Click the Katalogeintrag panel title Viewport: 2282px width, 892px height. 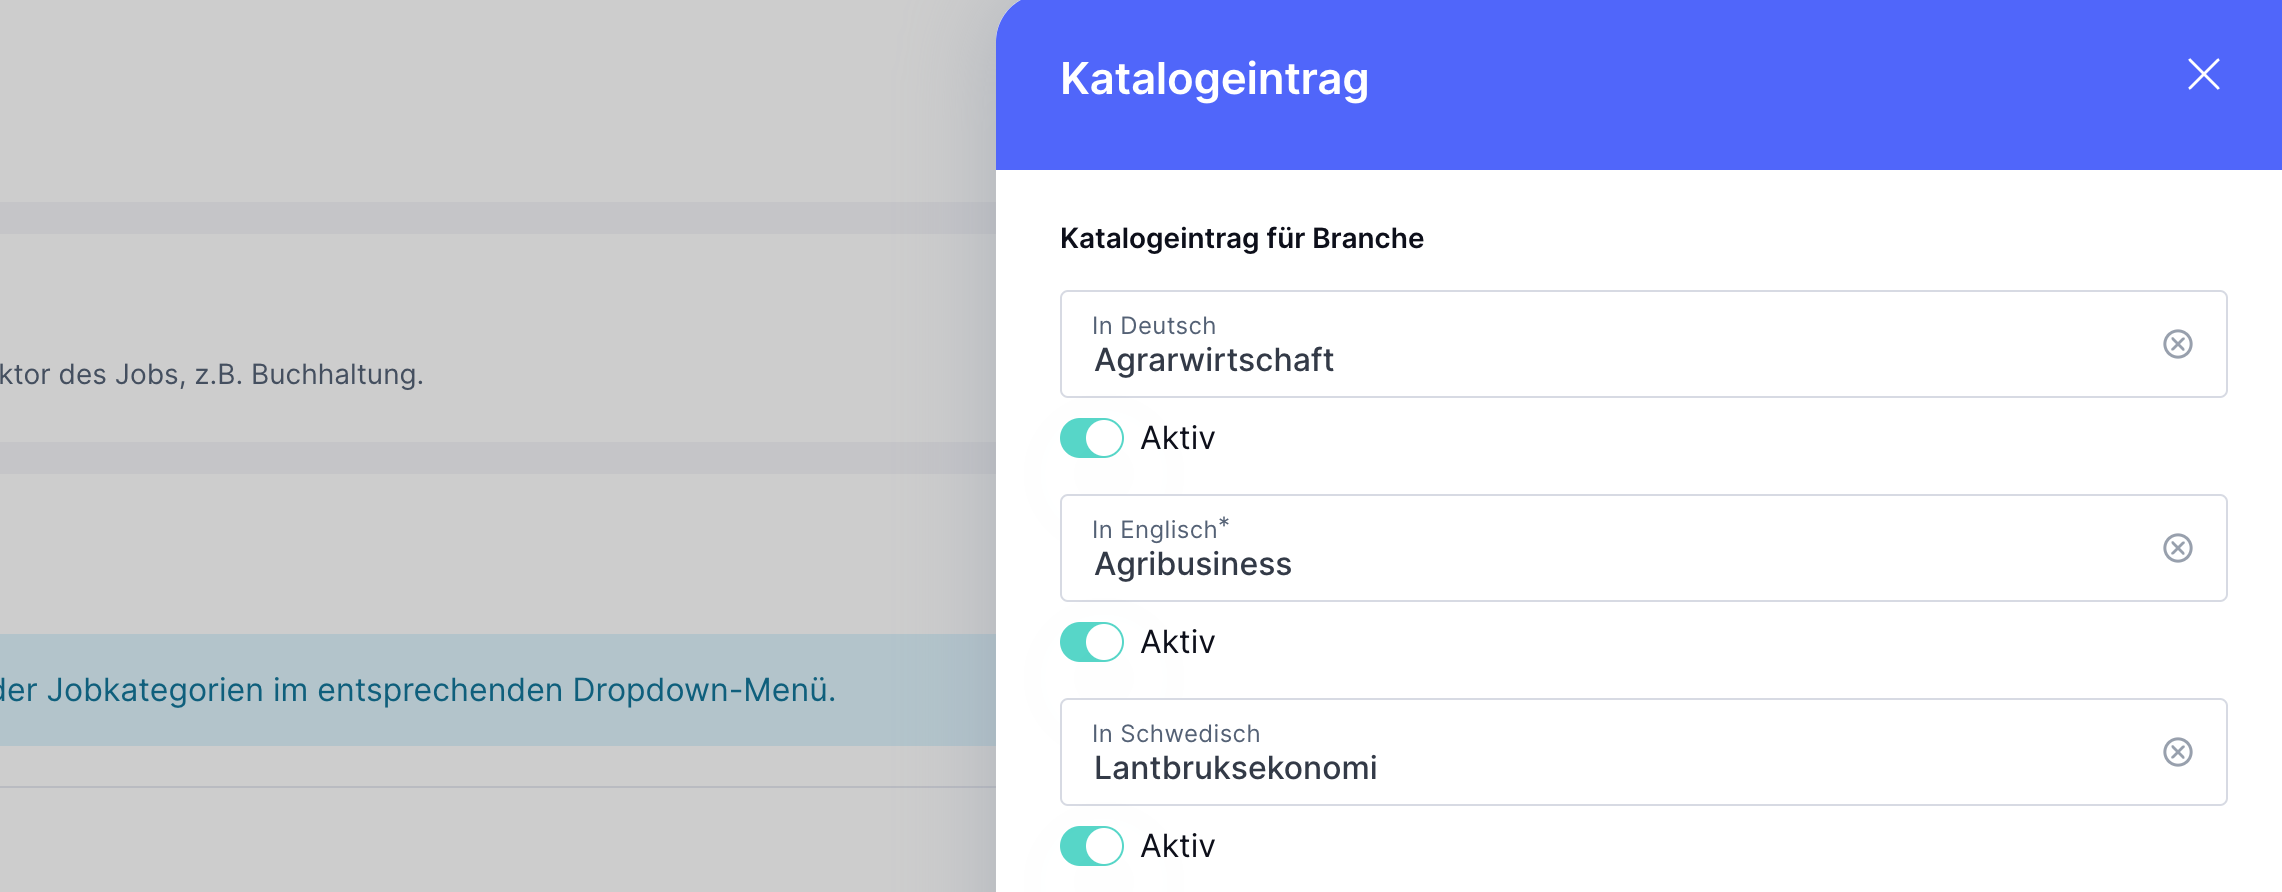(x=1214, y=79)
